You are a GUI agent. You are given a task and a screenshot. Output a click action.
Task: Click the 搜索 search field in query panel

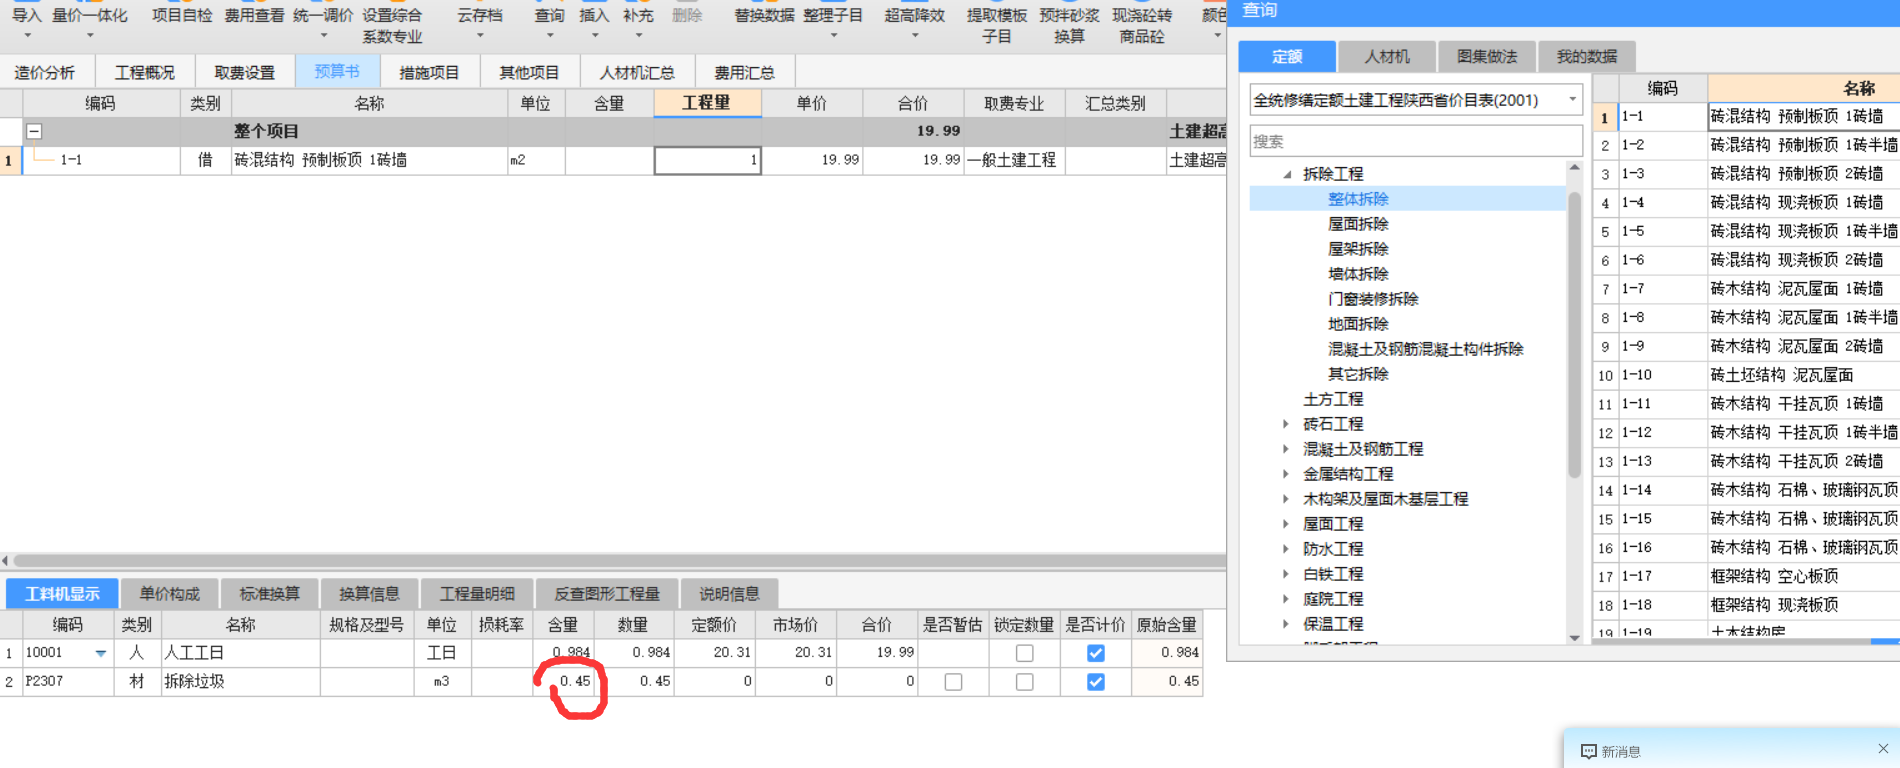pyautogui.click(x=1415, y=142)
